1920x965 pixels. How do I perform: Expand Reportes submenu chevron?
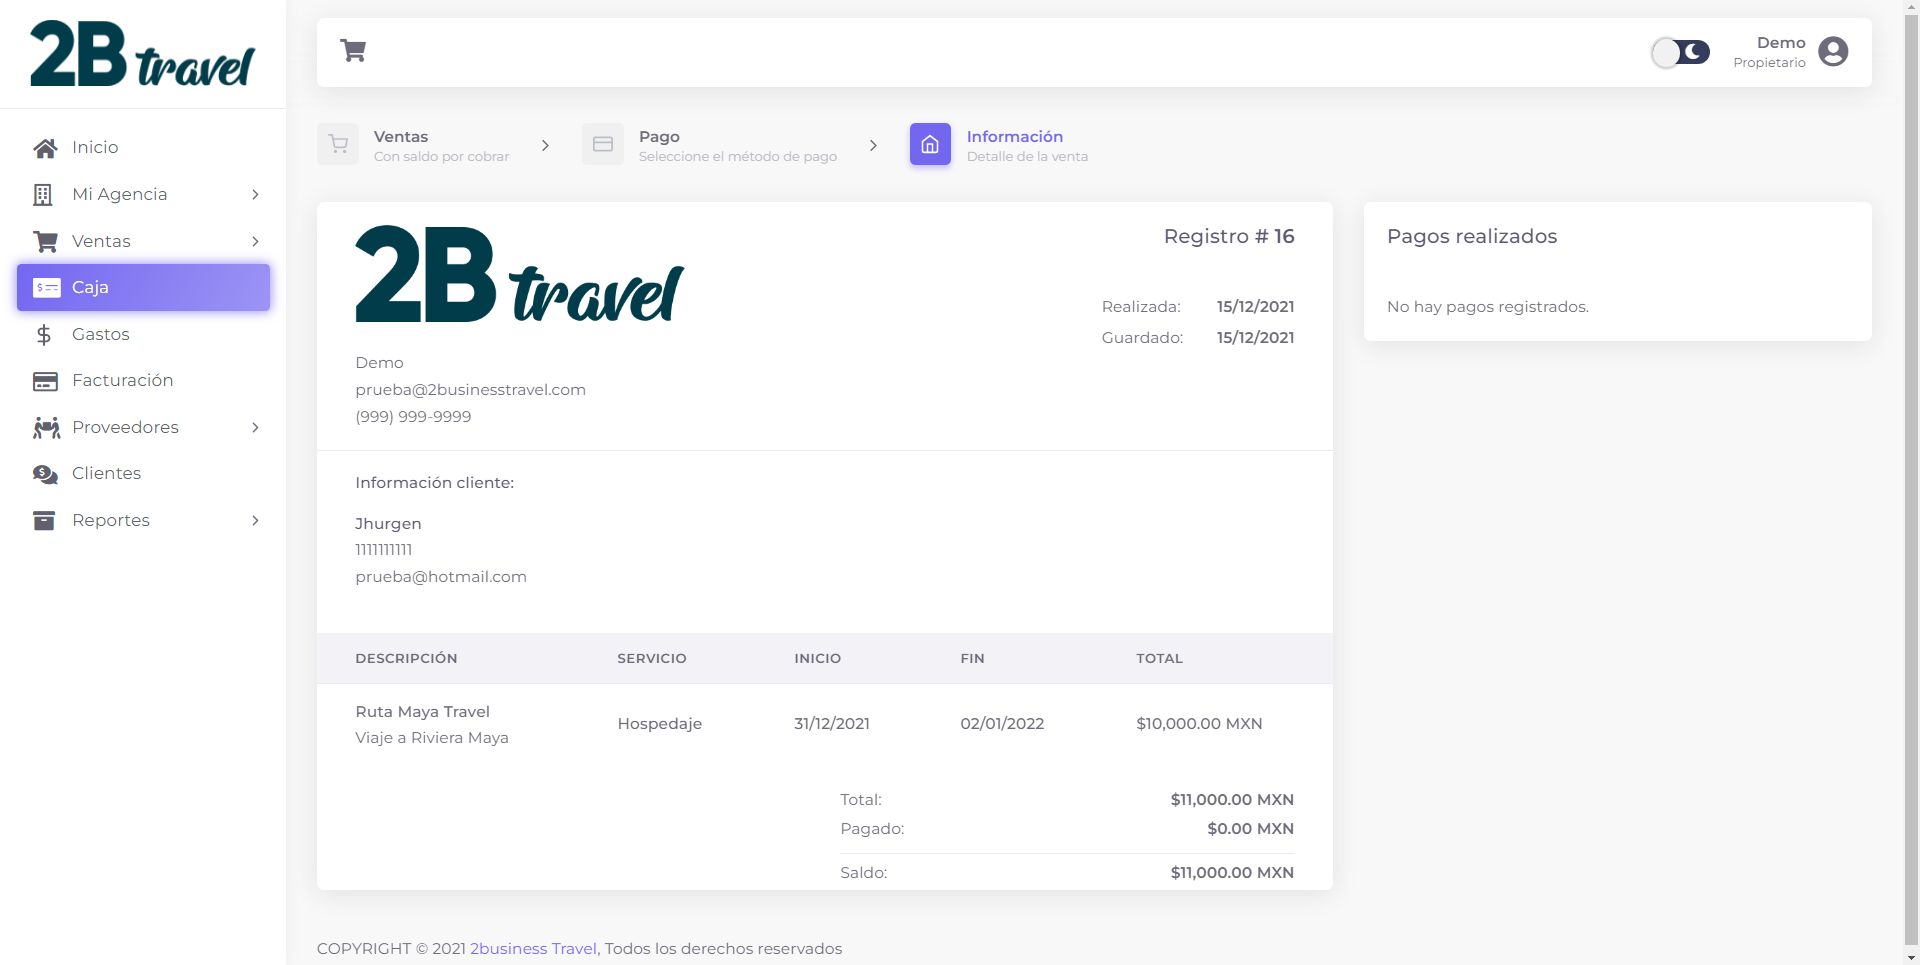(255, 521)
